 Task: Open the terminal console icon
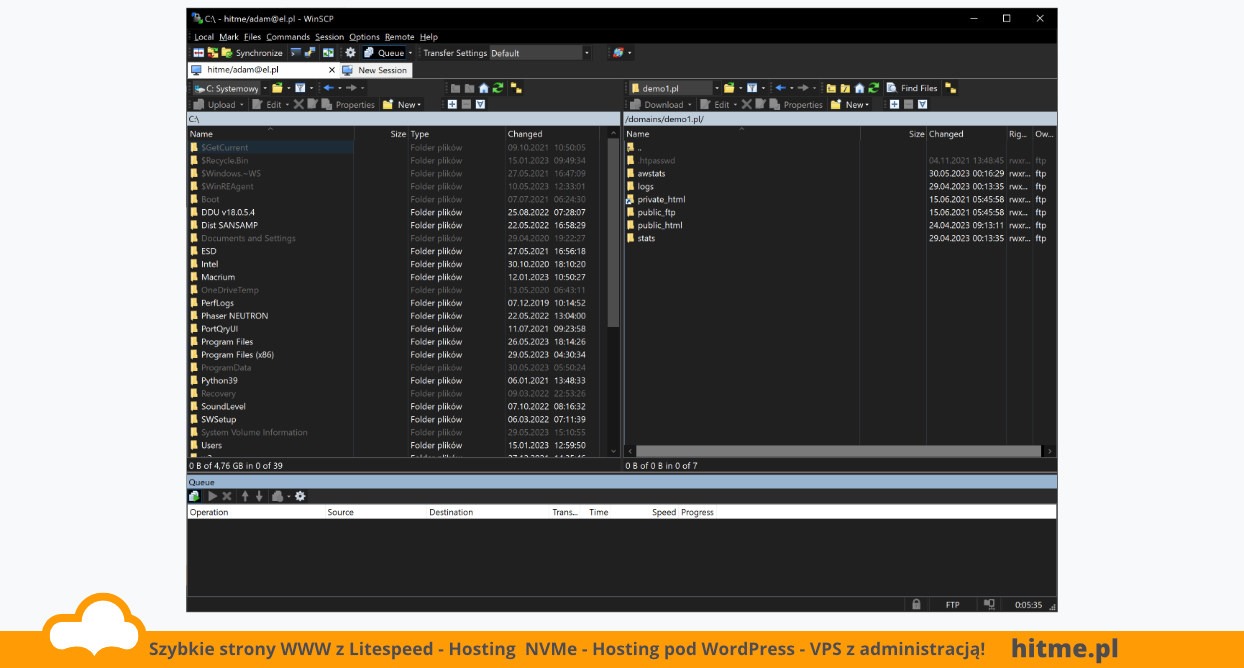295,53
